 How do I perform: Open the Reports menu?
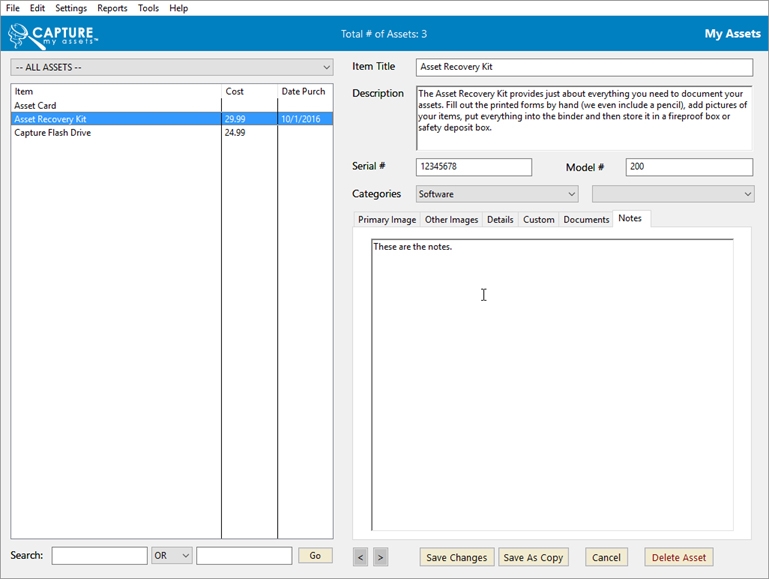112,8
